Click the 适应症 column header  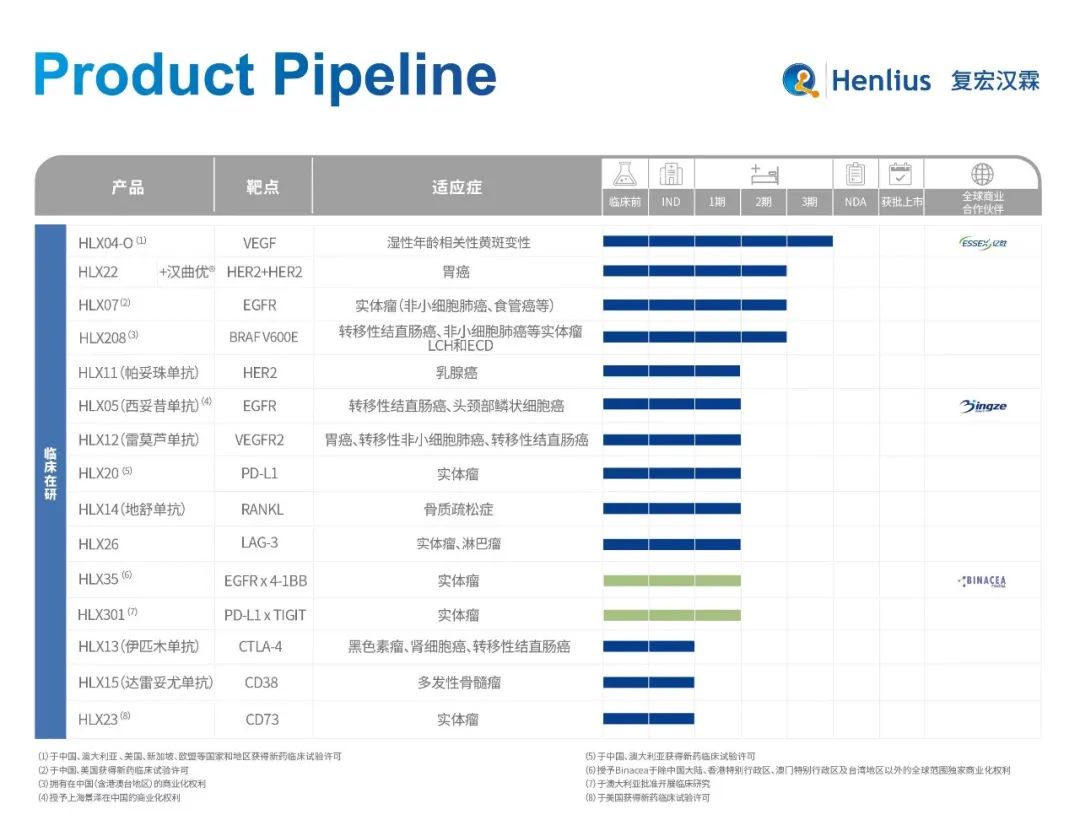(456, 187)
